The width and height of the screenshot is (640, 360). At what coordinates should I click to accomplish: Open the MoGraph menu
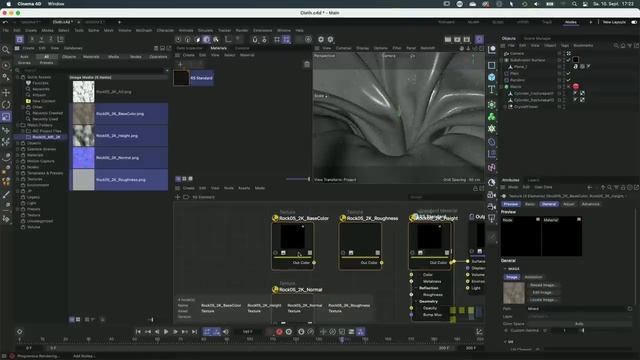[144, 30]
